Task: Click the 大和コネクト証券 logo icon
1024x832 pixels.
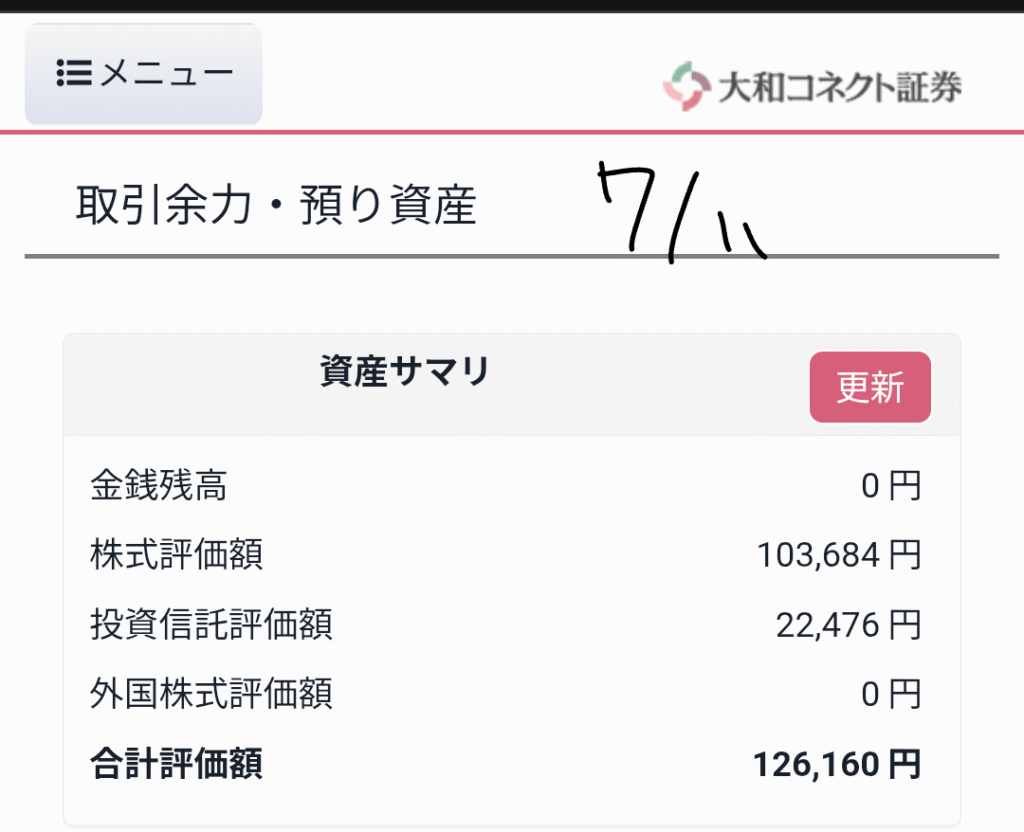Action: click(x=686, y=86)
